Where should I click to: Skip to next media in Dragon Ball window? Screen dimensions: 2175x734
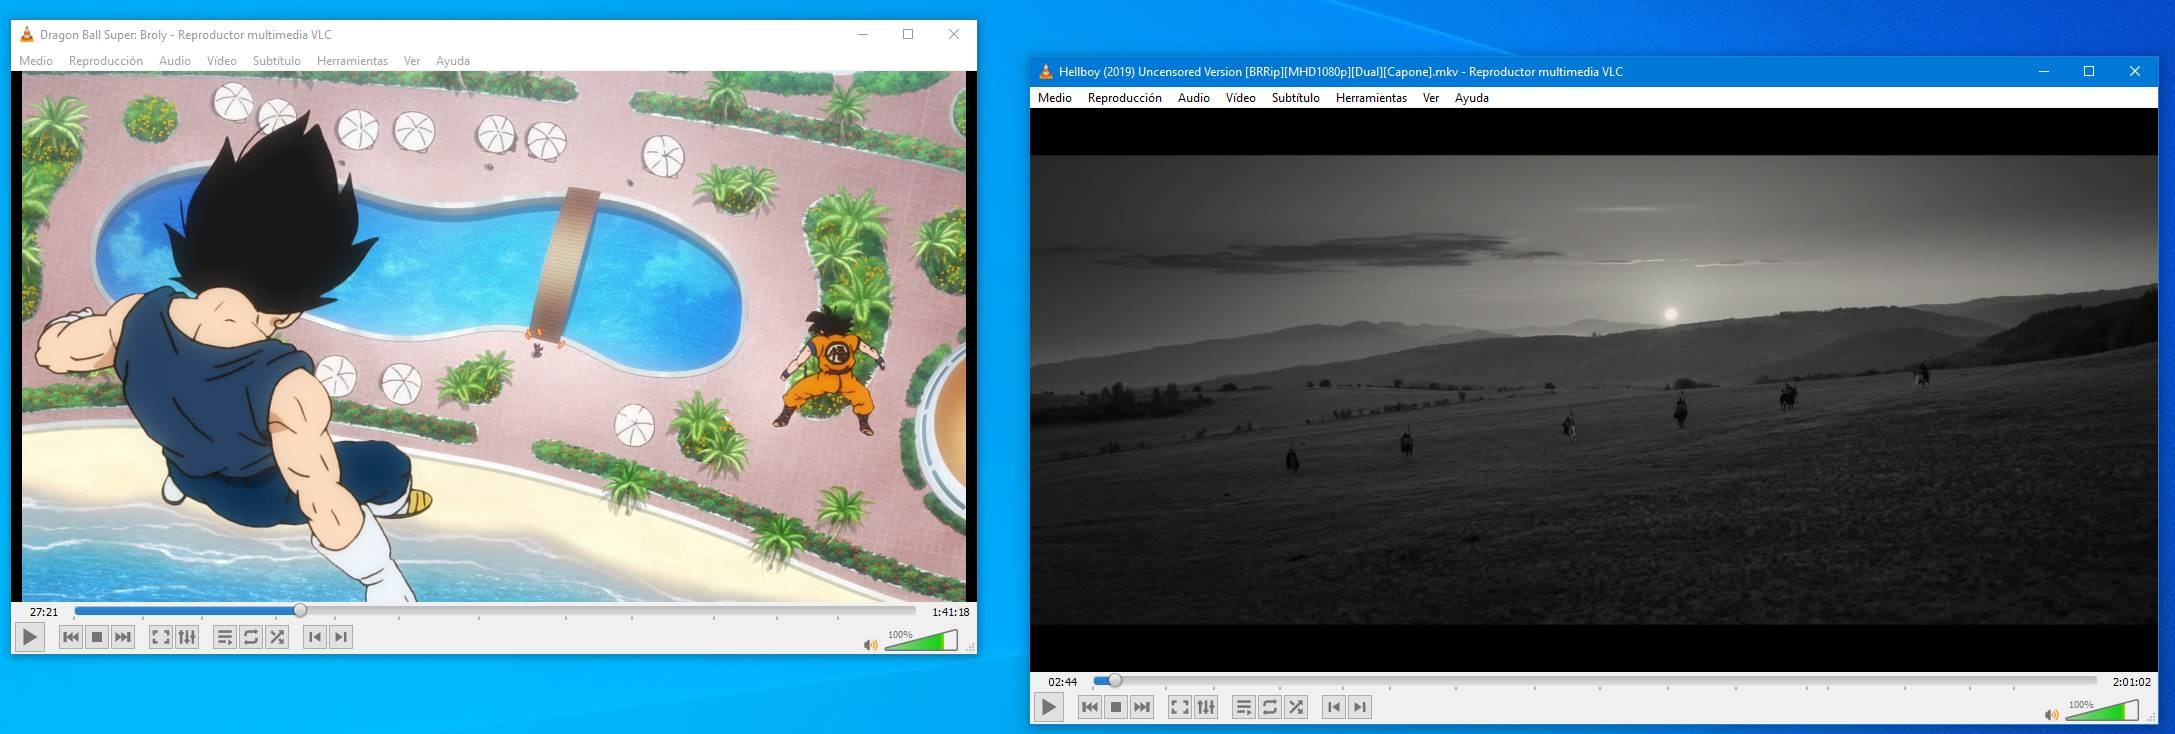click(x=123, y=637)
